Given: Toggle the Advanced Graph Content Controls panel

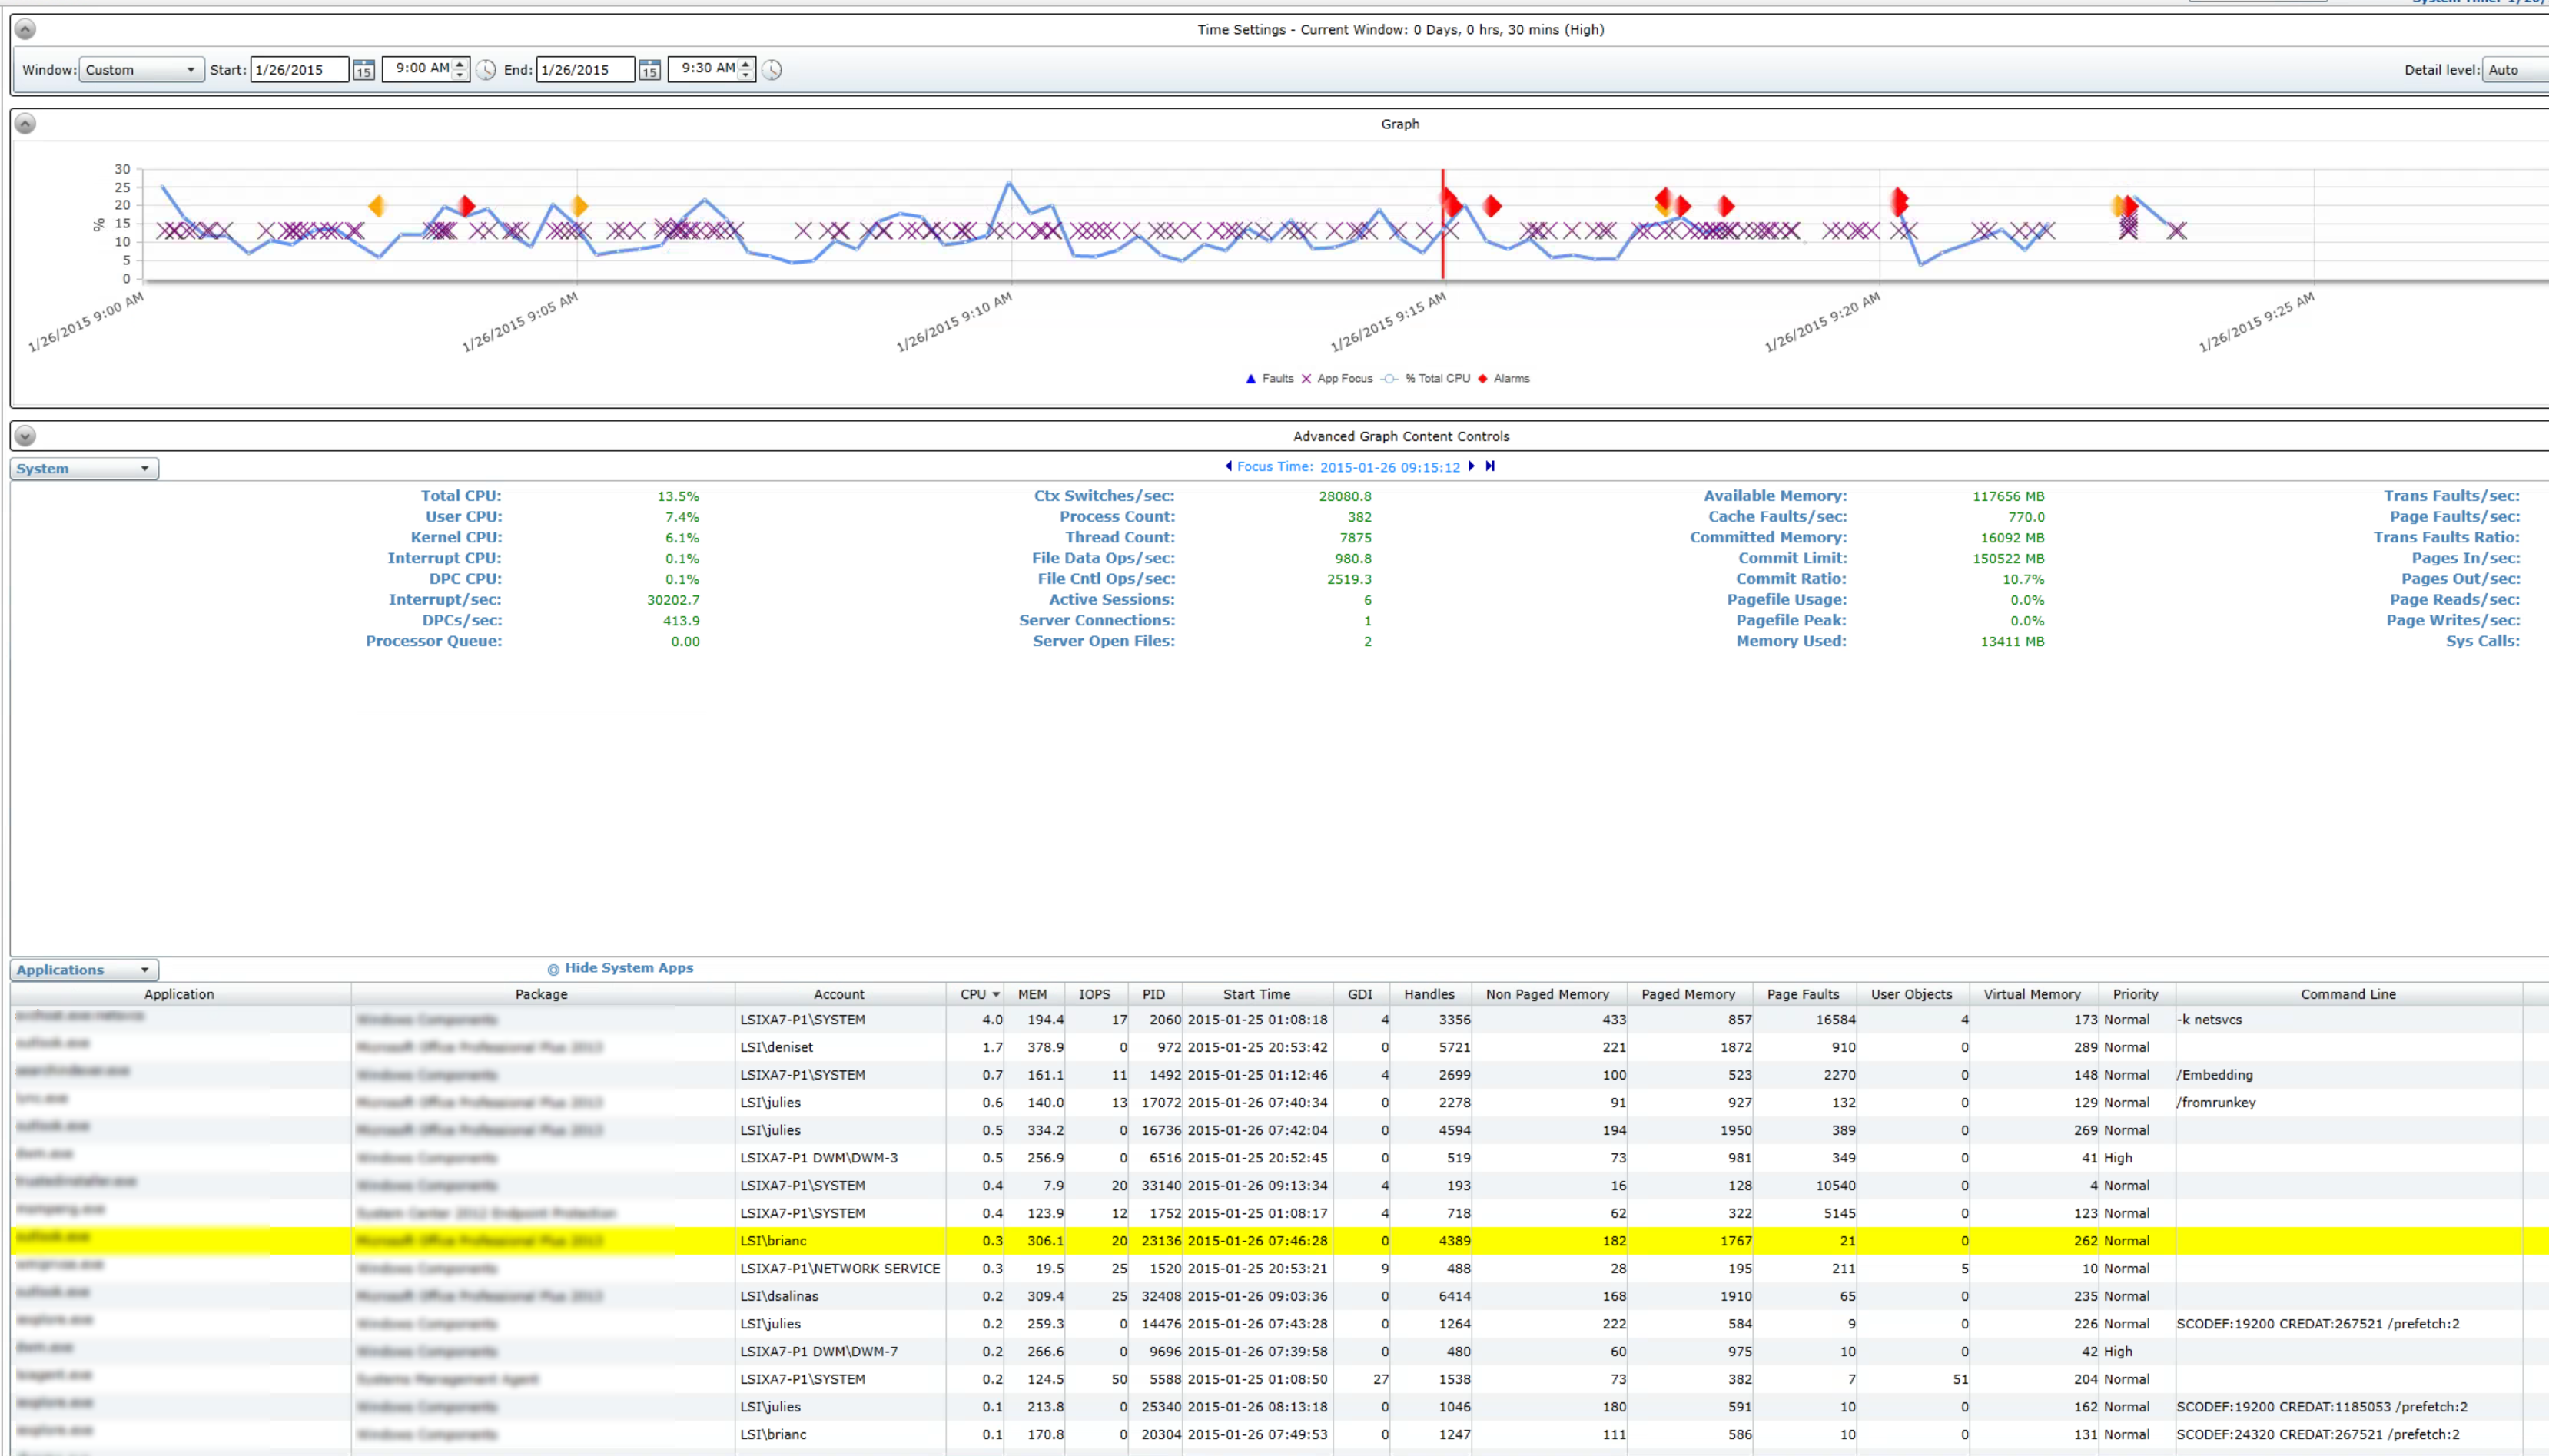Looking at the screenshot, I should [x=25, y=436].
